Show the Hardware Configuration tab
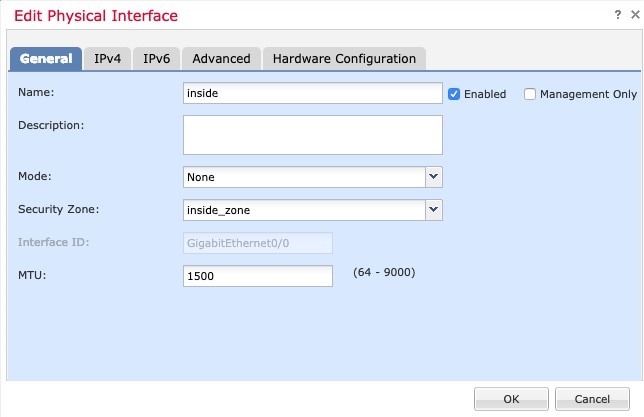The image size is (644, 417). tap(344, 58)
